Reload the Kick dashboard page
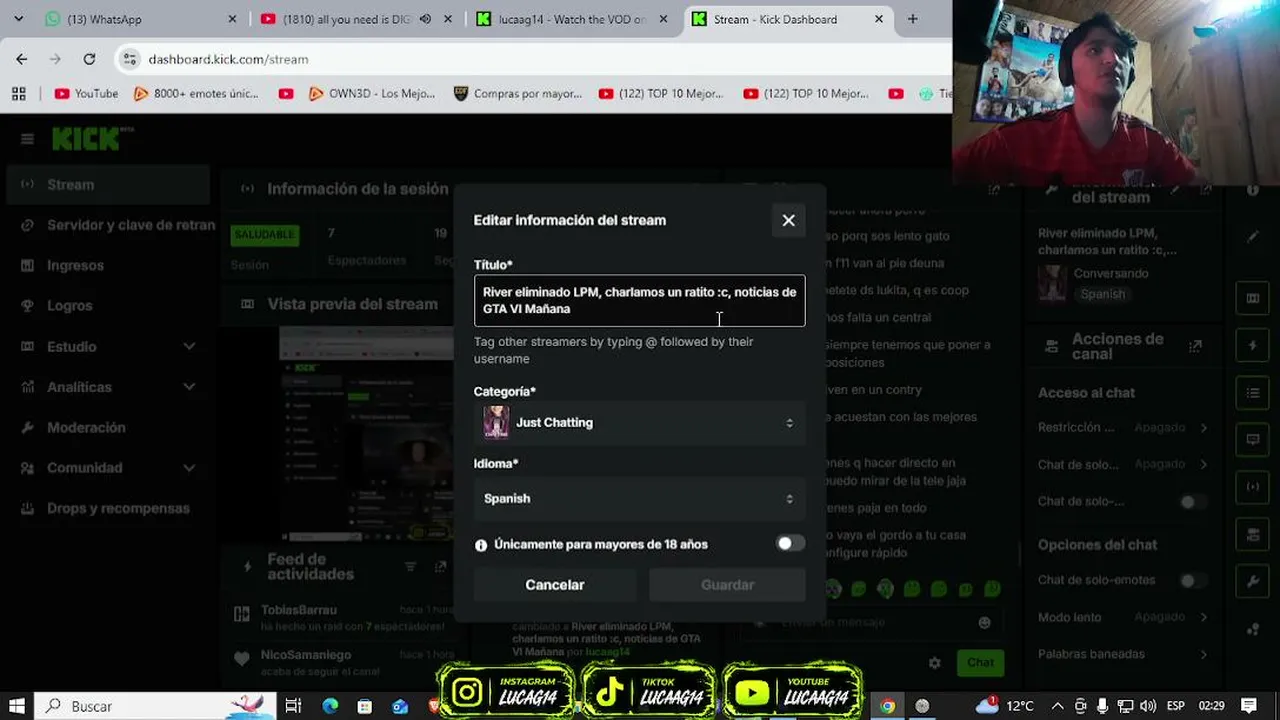Screen dimensions: 1280x720 click(89, 59)
